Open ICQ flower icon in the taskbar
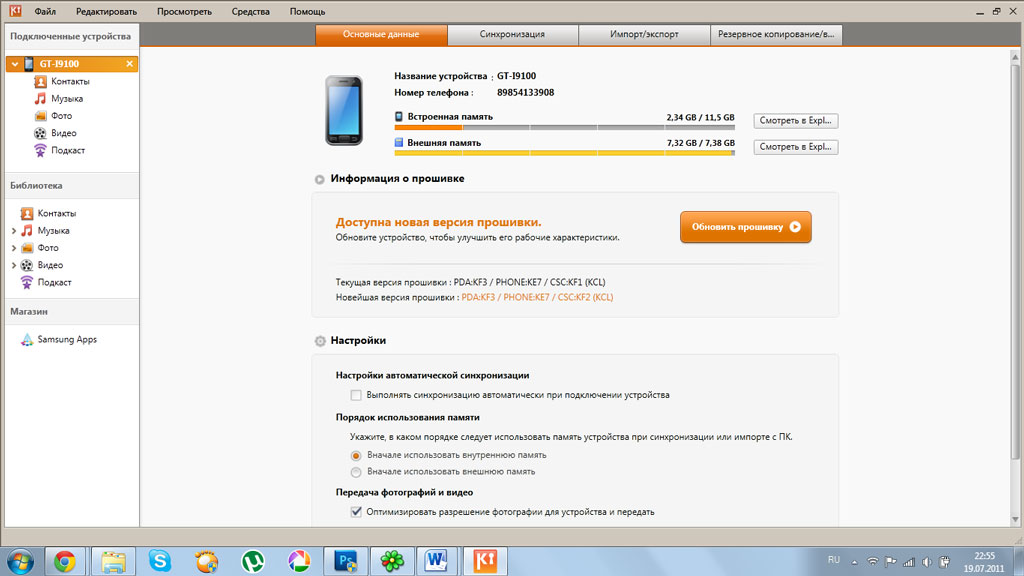 coord(392,561)
